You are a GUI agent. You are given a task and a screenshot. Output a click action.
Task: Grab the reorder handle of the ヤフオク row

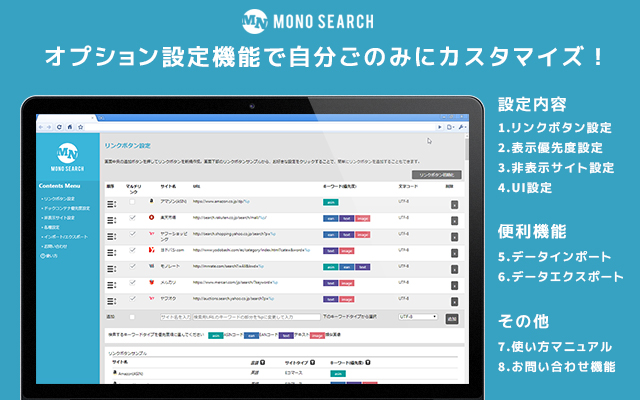111,302
